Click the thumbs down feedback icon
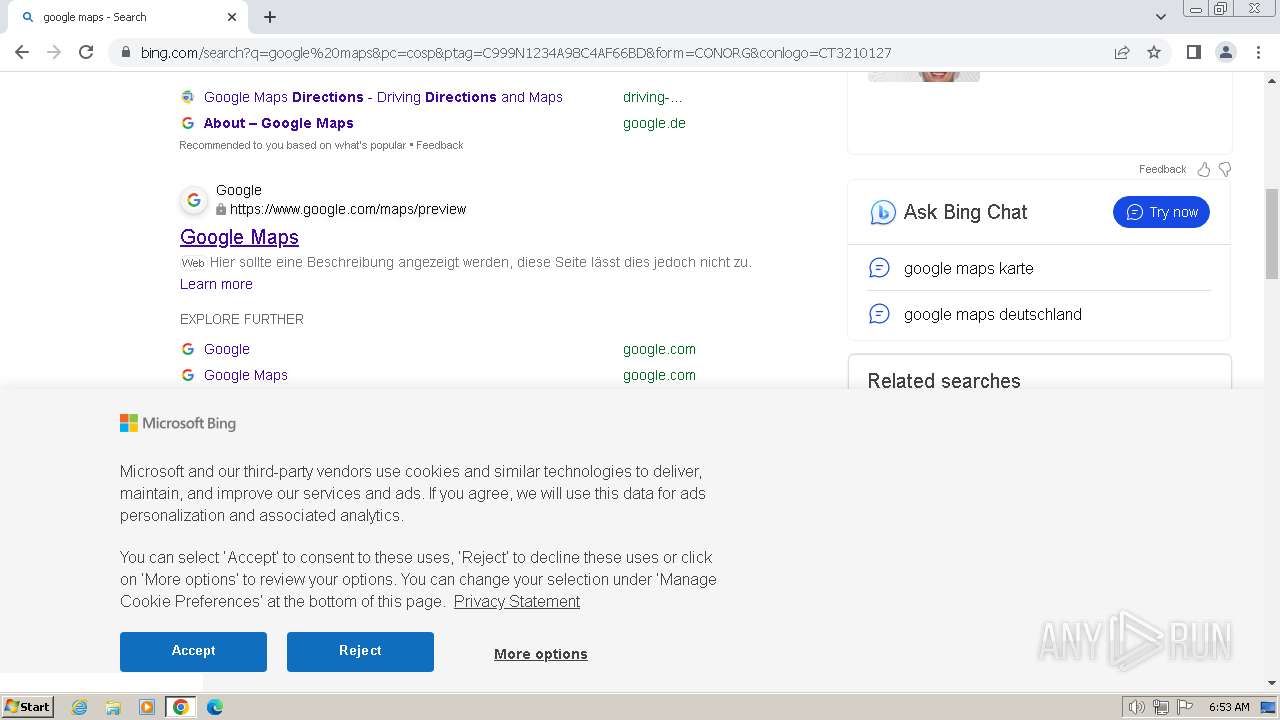The width and height of the screenshot is (1280, 720). point(1225,169)
